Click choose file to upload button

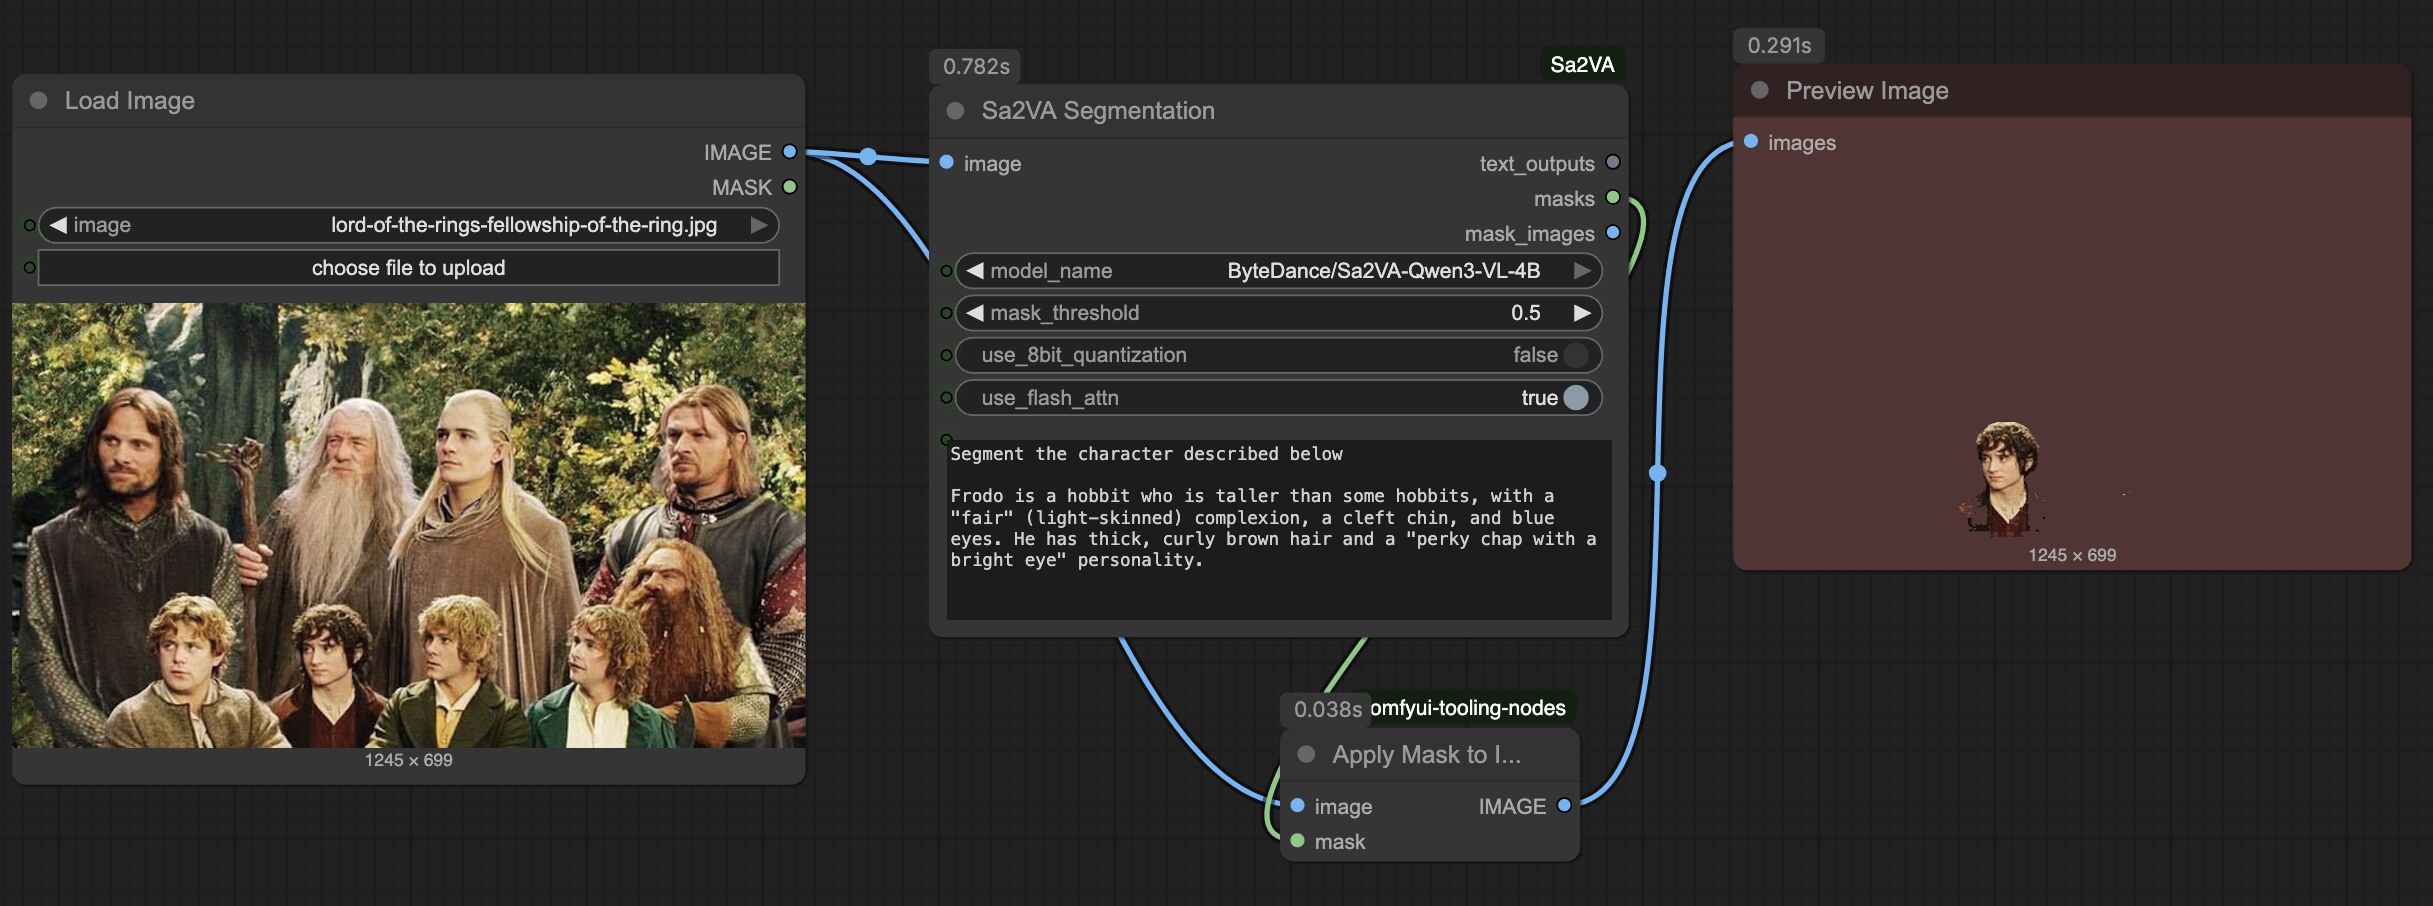(408, 268)
